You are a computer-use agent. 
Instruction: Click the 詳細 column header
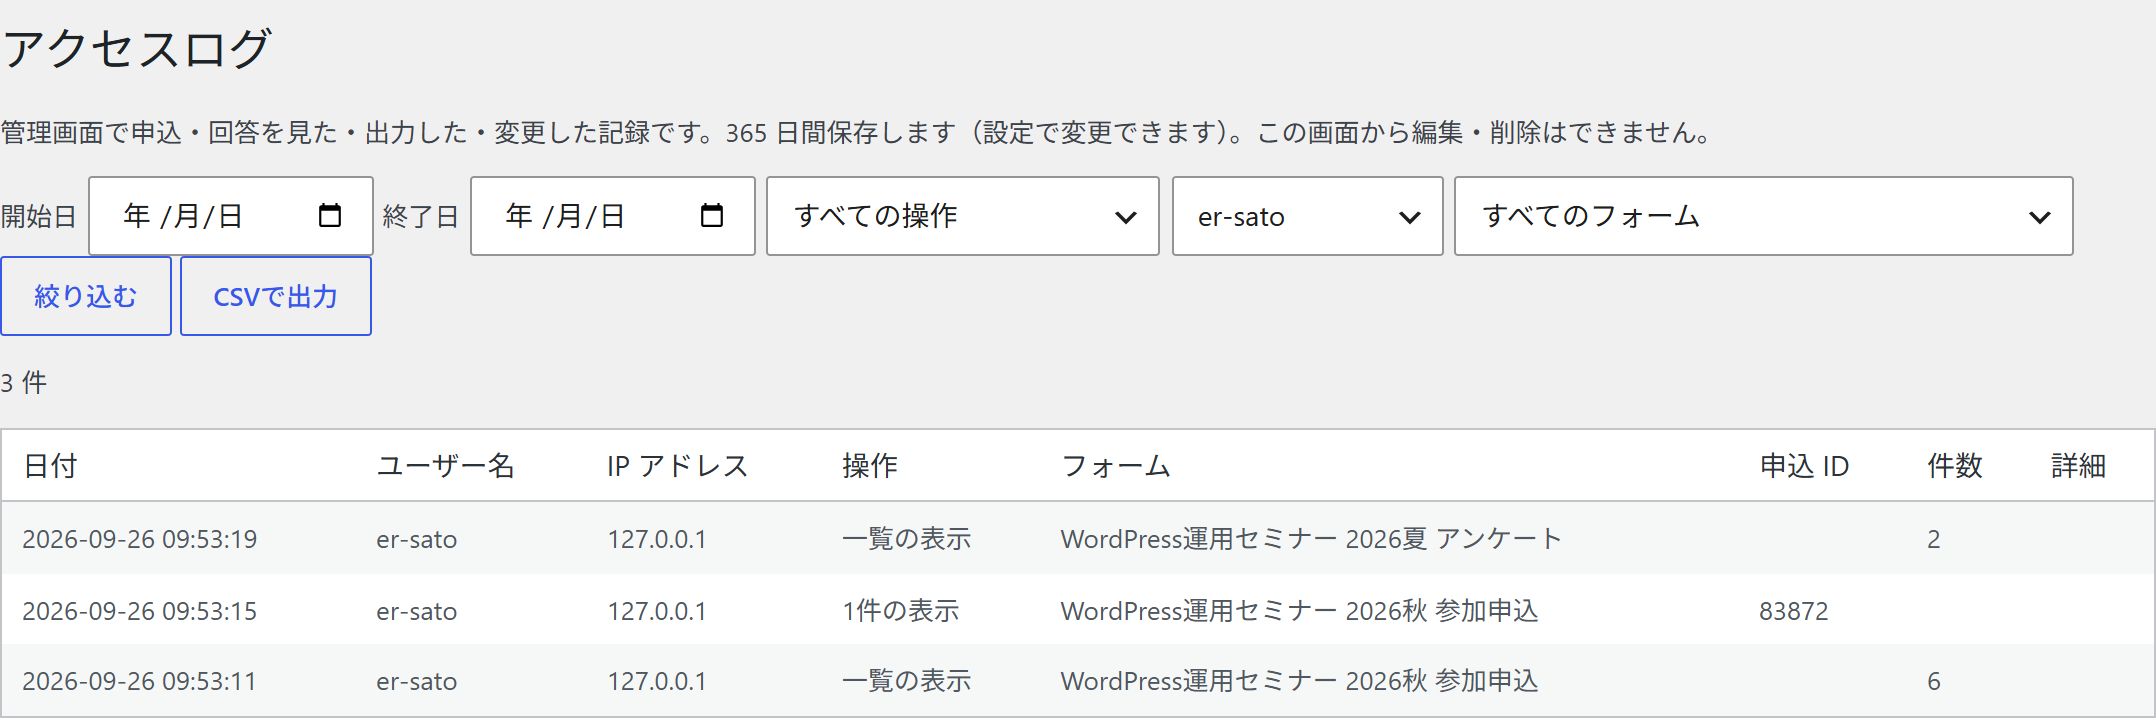(x=2079, y=466)
